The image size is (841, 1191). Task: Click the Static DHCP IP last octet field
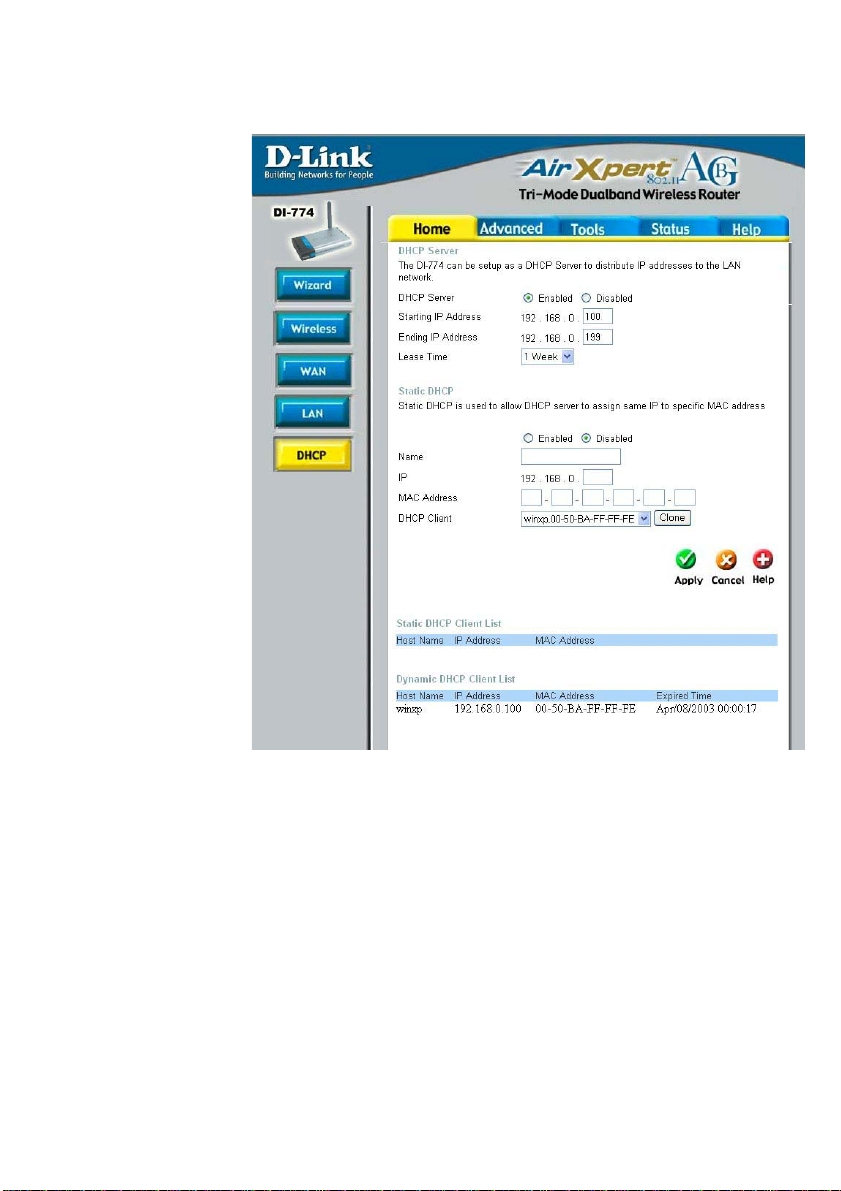coord(598,478)
